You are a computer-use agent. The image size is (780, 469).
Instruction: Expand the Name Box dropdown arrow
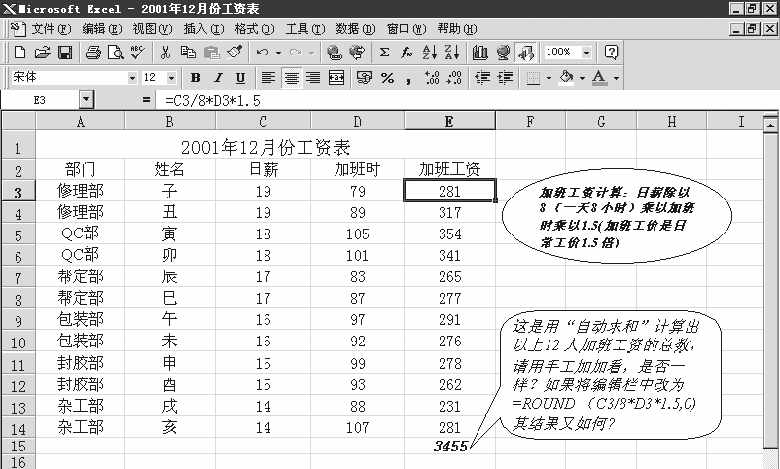(87, 100)
